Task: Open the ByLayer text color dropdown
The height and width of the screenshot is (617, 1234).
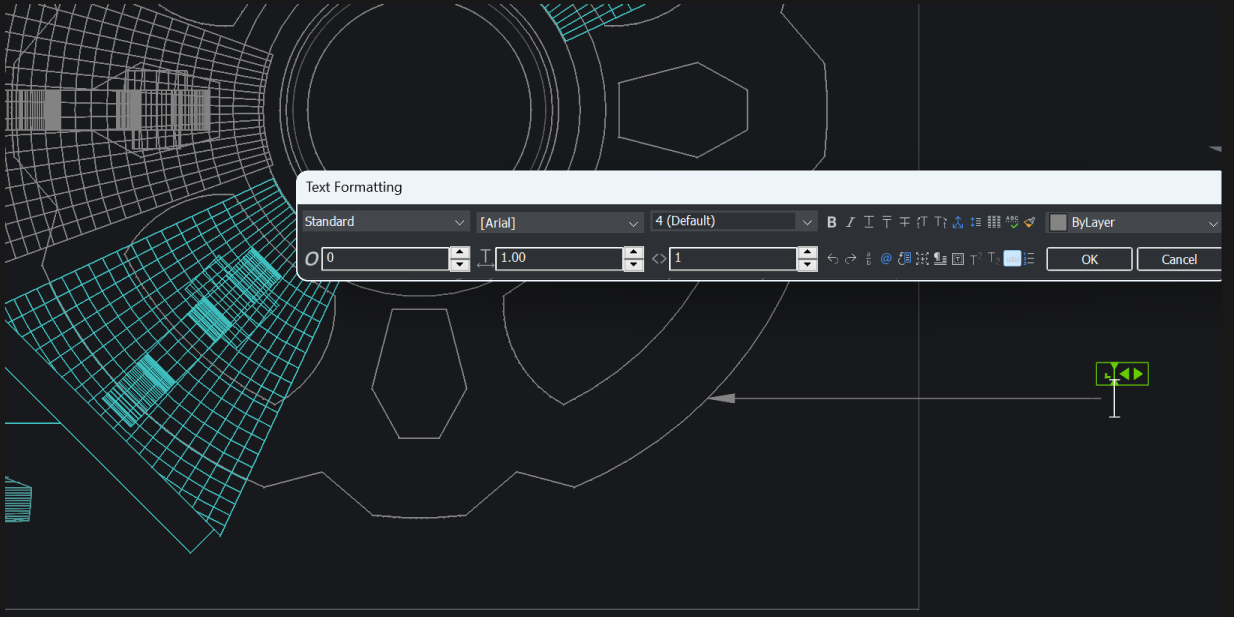Action: (x=1213, y=221)
